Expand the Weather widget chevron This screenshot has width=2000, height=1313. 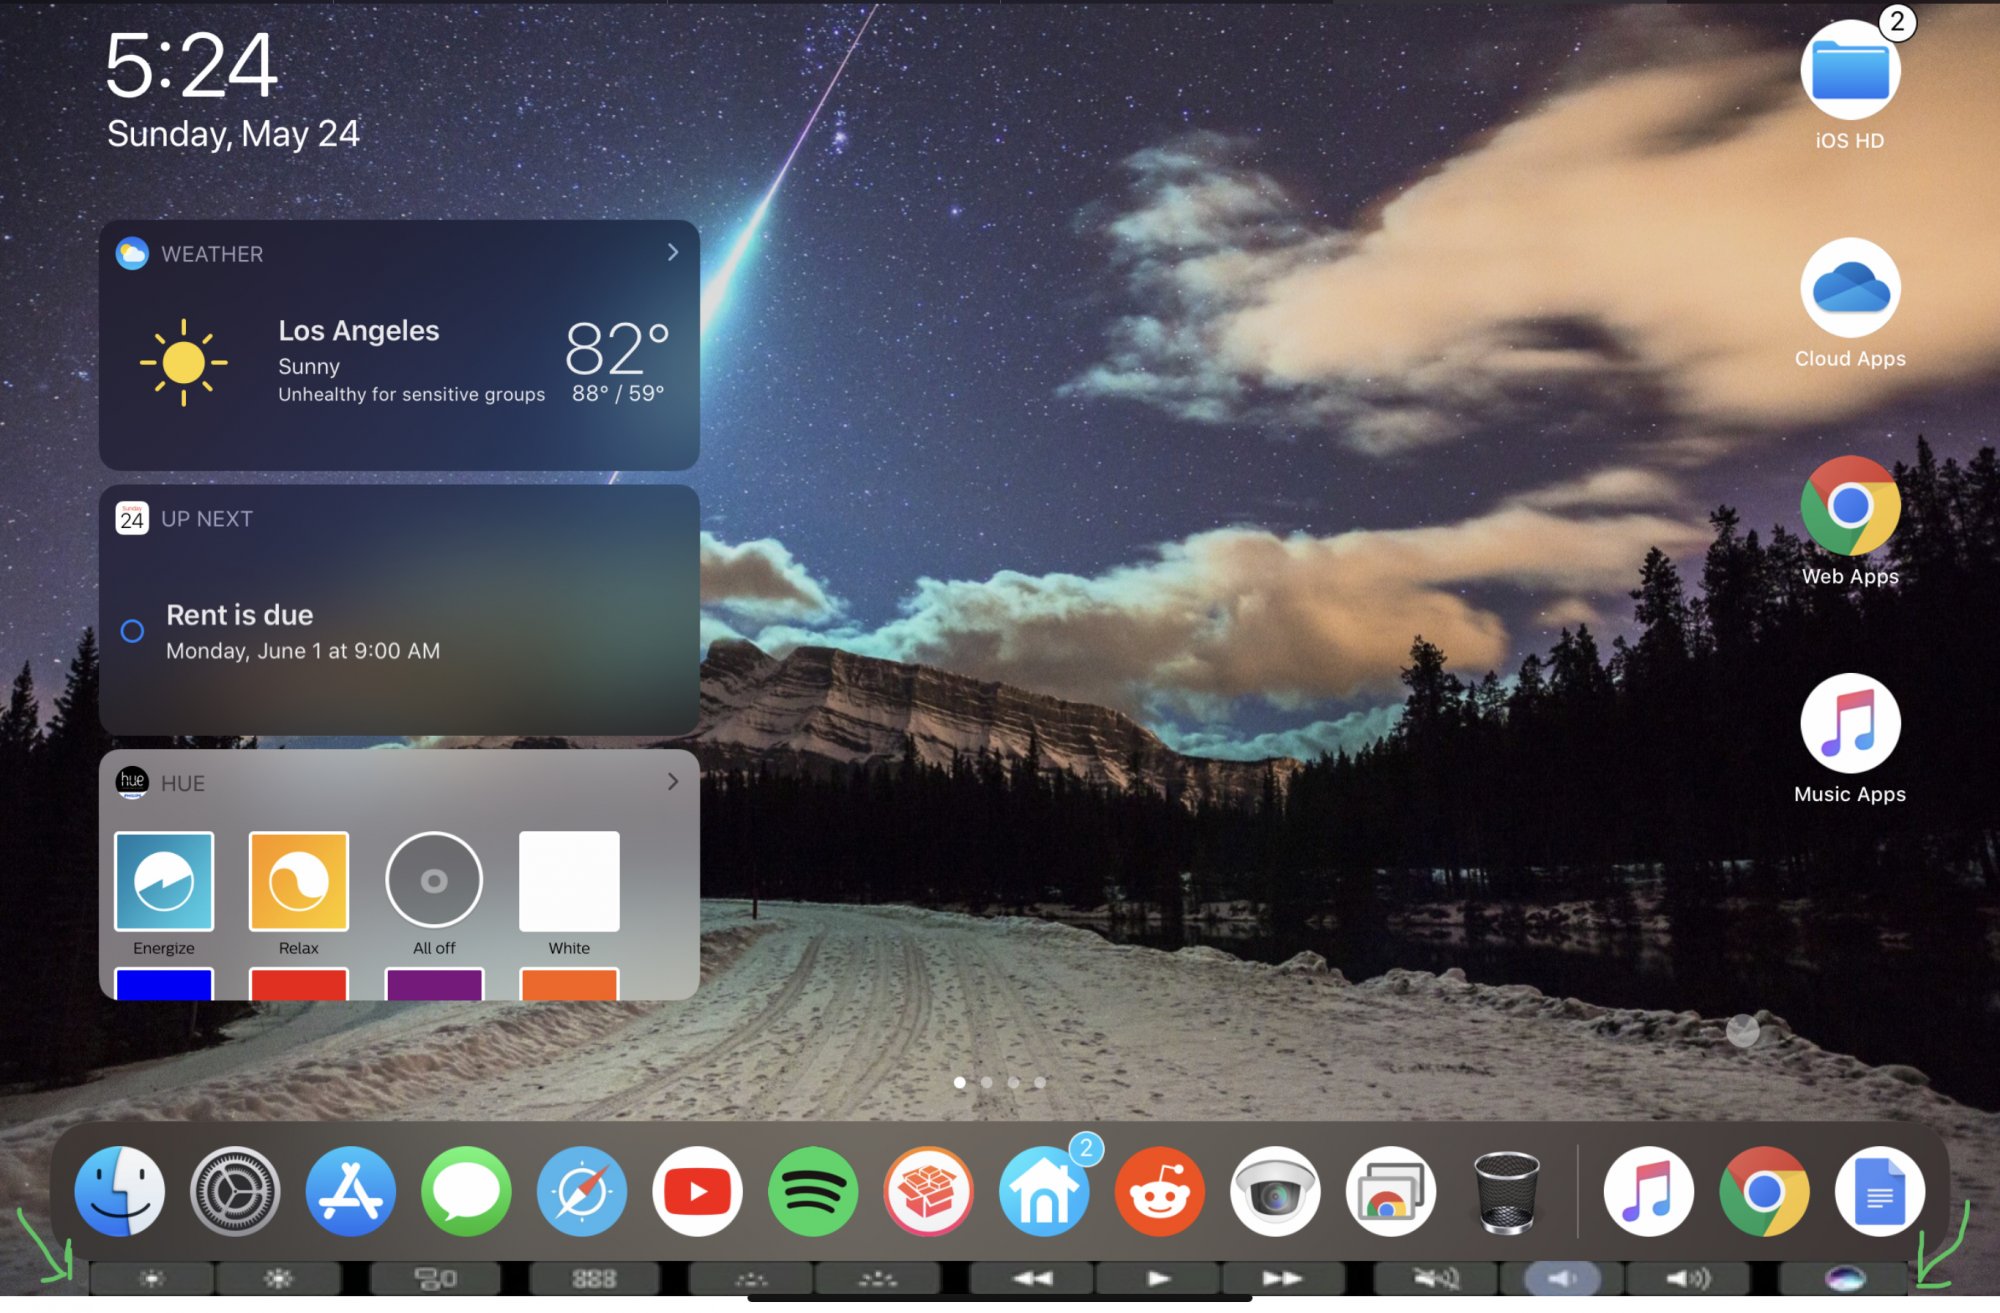(x=673, y=253)
